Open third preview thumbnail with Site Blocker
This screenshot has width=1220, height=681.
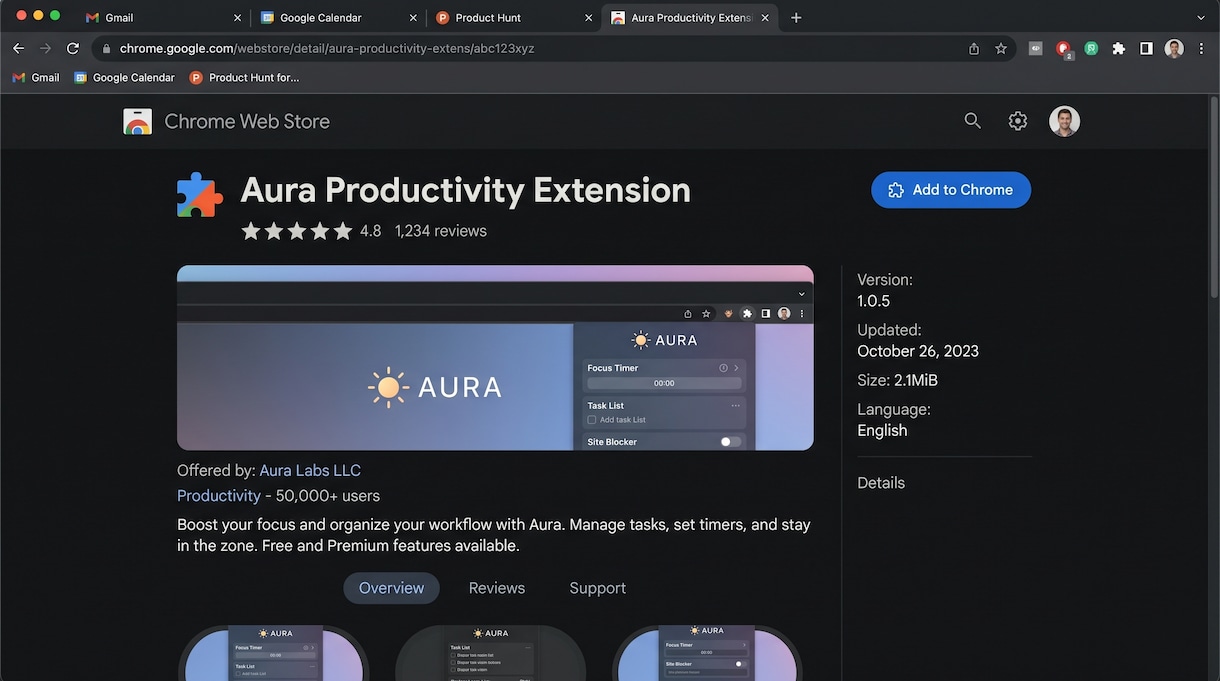tap(707, 653)
